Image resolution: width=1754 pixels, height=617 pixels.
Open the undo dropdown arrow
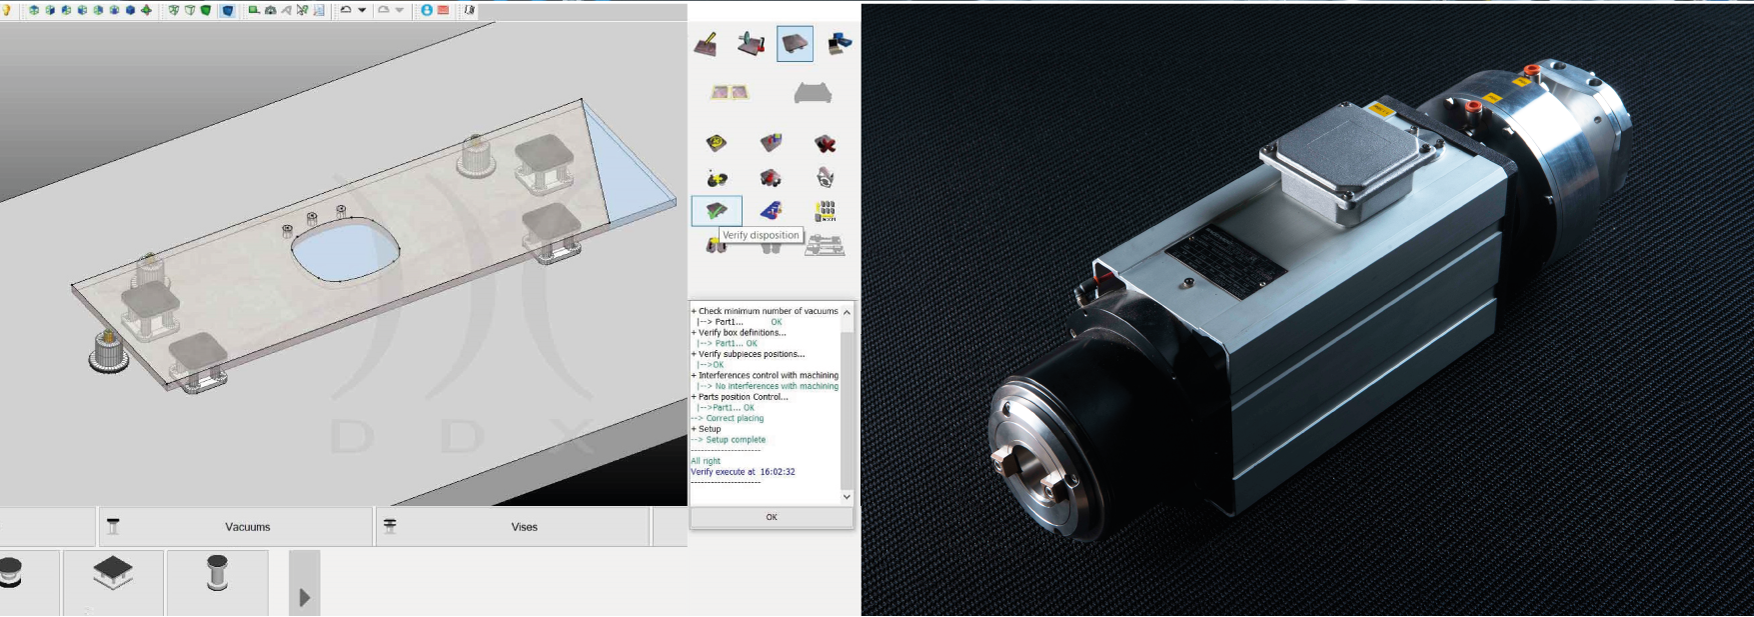point(362,10)
